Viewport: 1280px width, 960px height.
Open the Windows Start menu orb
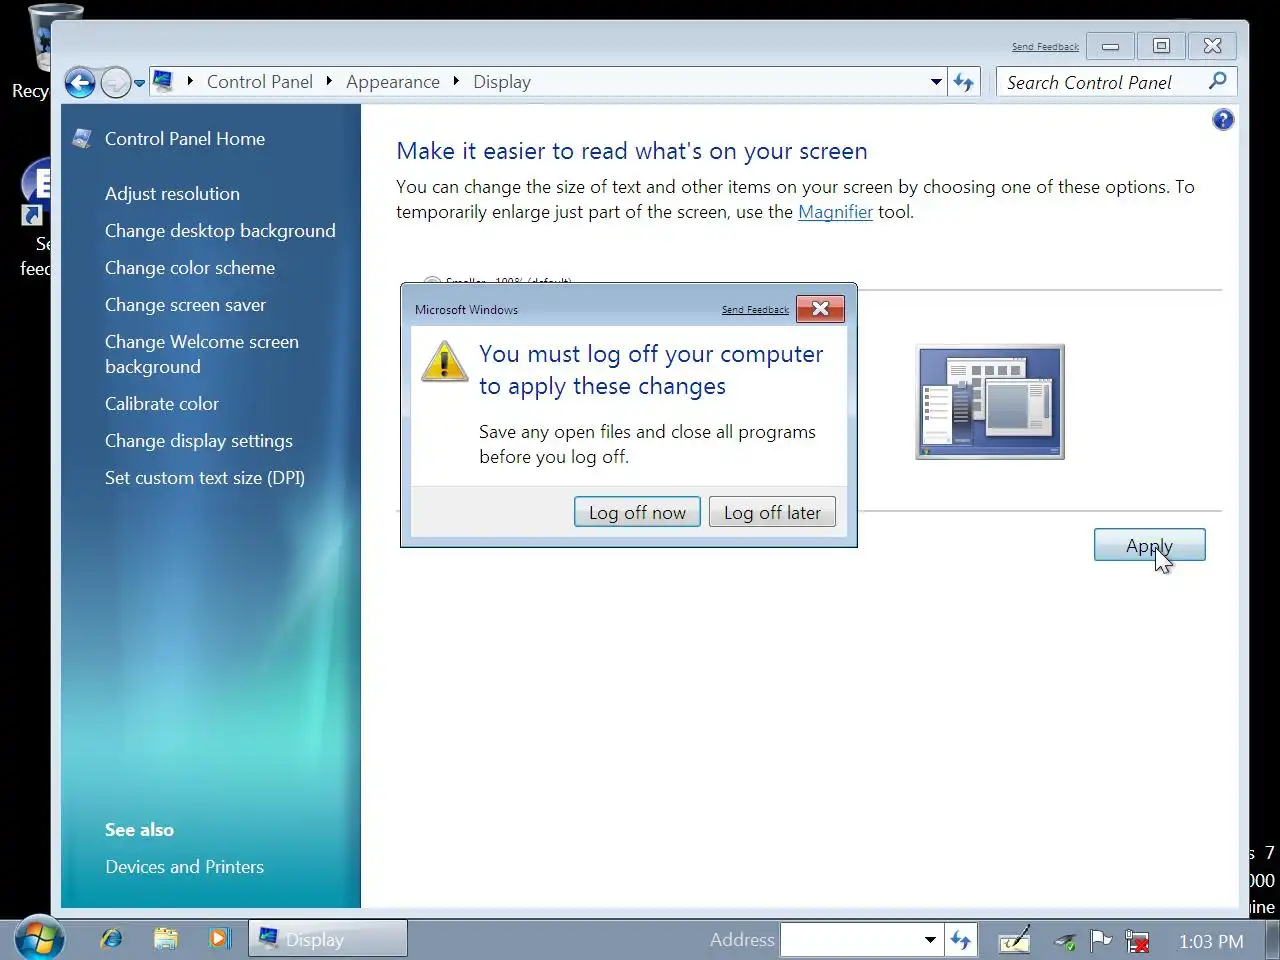(x=39, y=939)
